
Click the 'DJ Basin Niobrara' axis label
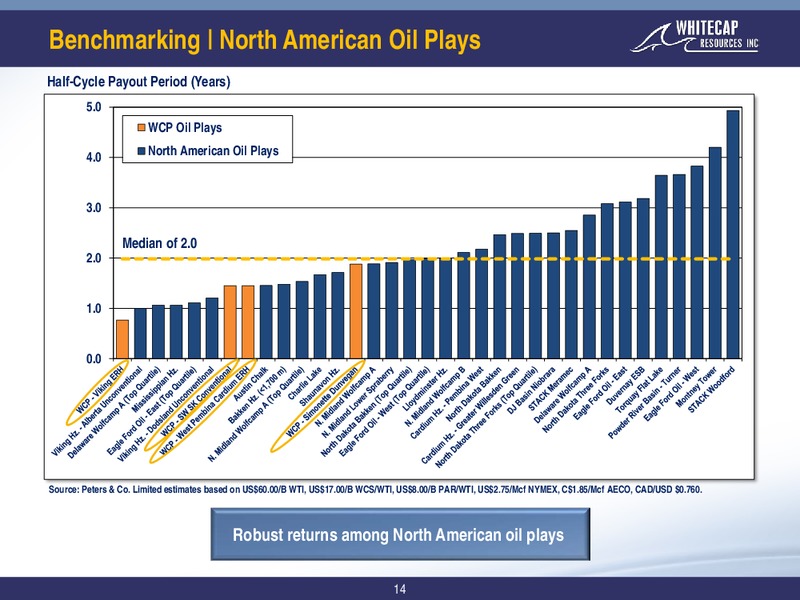531,391
